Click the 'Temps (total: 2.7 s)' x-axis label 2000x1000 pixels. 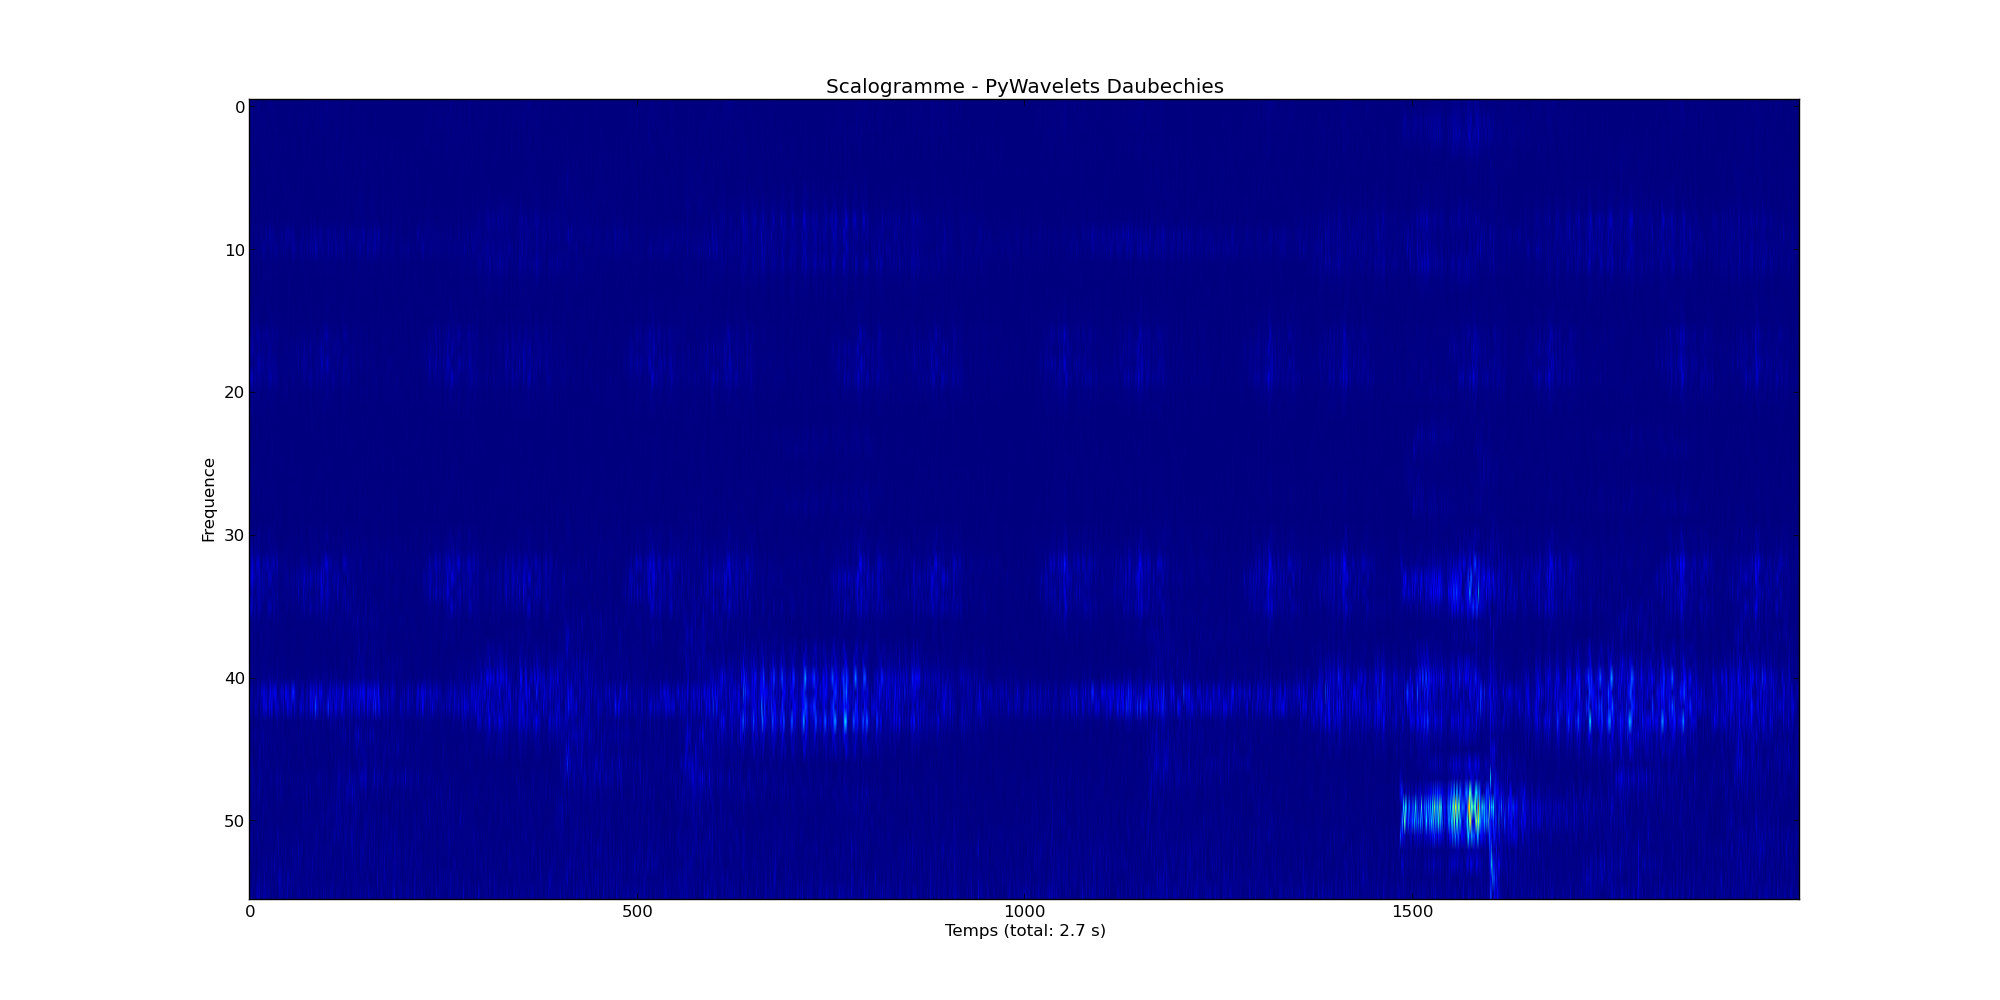tap(1025, 931)
